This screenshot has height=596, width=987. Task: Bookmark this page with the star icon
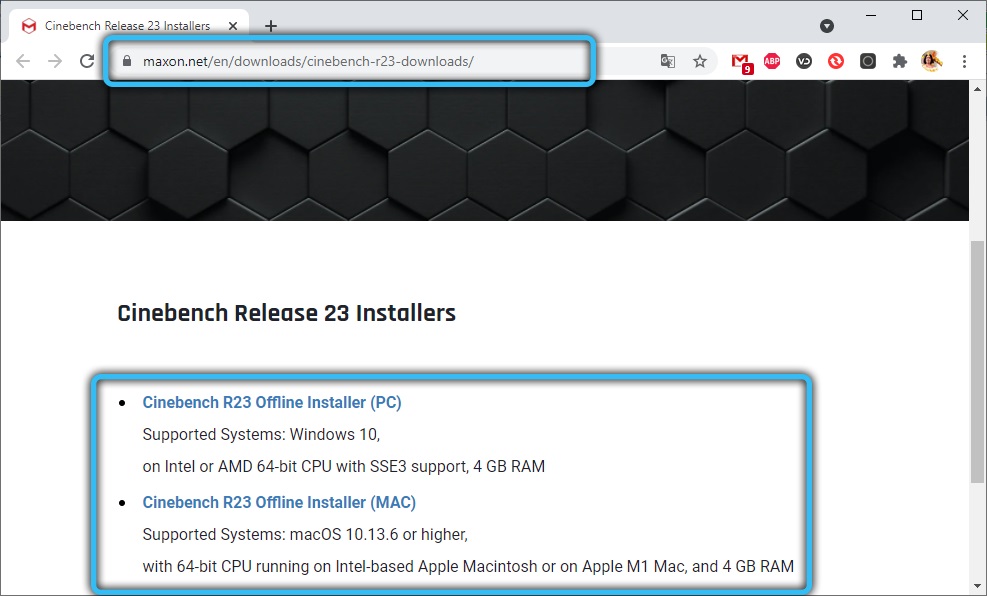point(700,61)
